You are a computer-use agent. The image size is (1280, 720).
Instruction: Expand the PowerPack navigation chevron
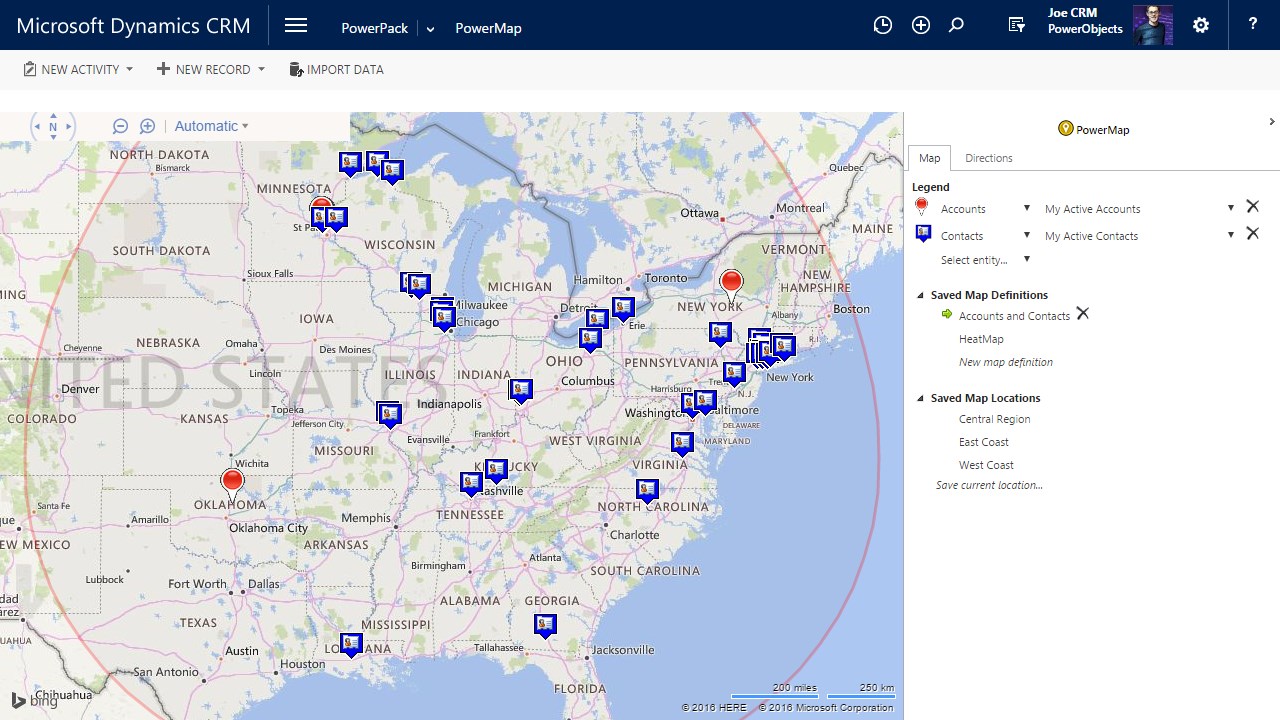431,29
